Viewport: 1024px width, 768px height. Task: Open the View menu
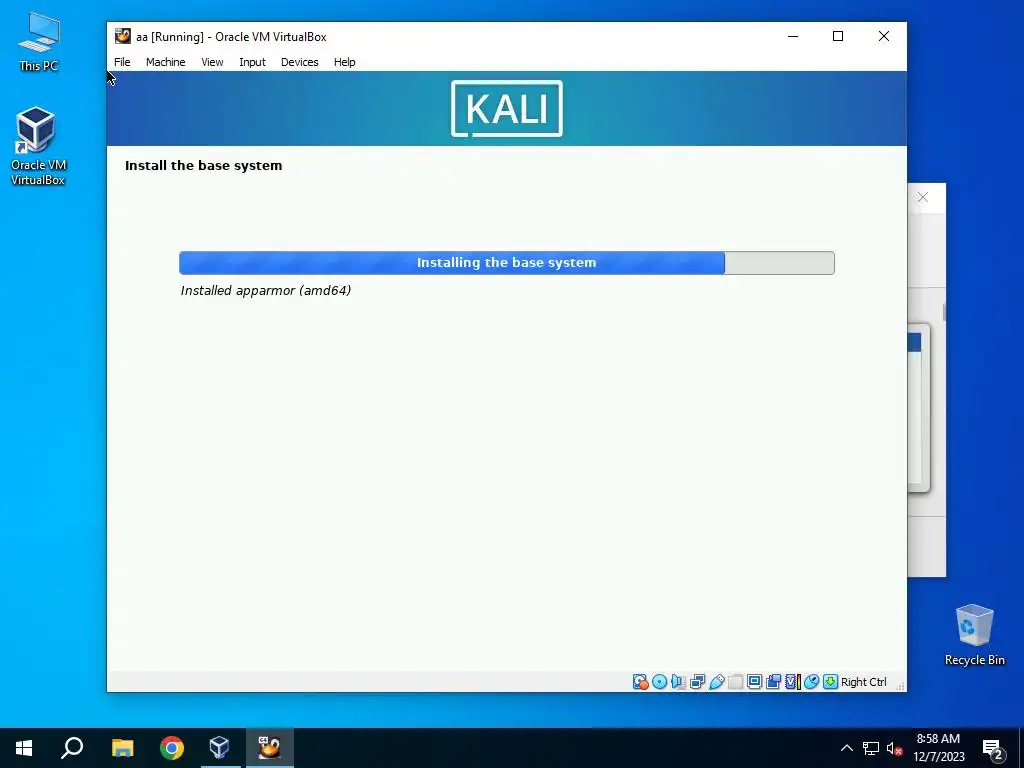212,62
